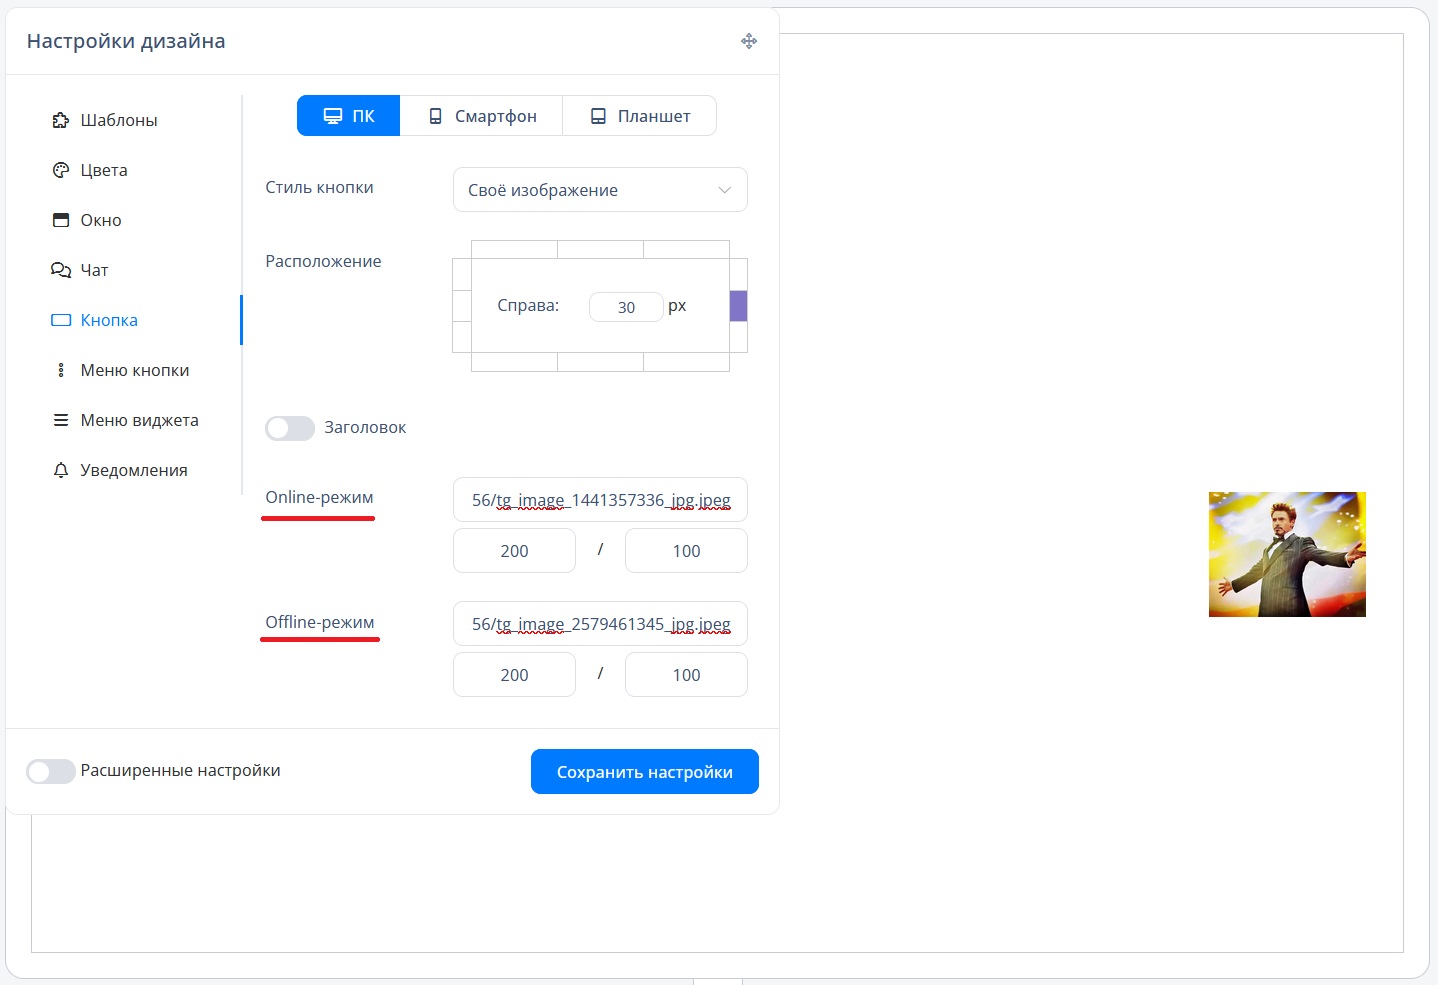Switch to the Планшет tab
Screen dimensions: 1438x985
(x=639, y=116)
